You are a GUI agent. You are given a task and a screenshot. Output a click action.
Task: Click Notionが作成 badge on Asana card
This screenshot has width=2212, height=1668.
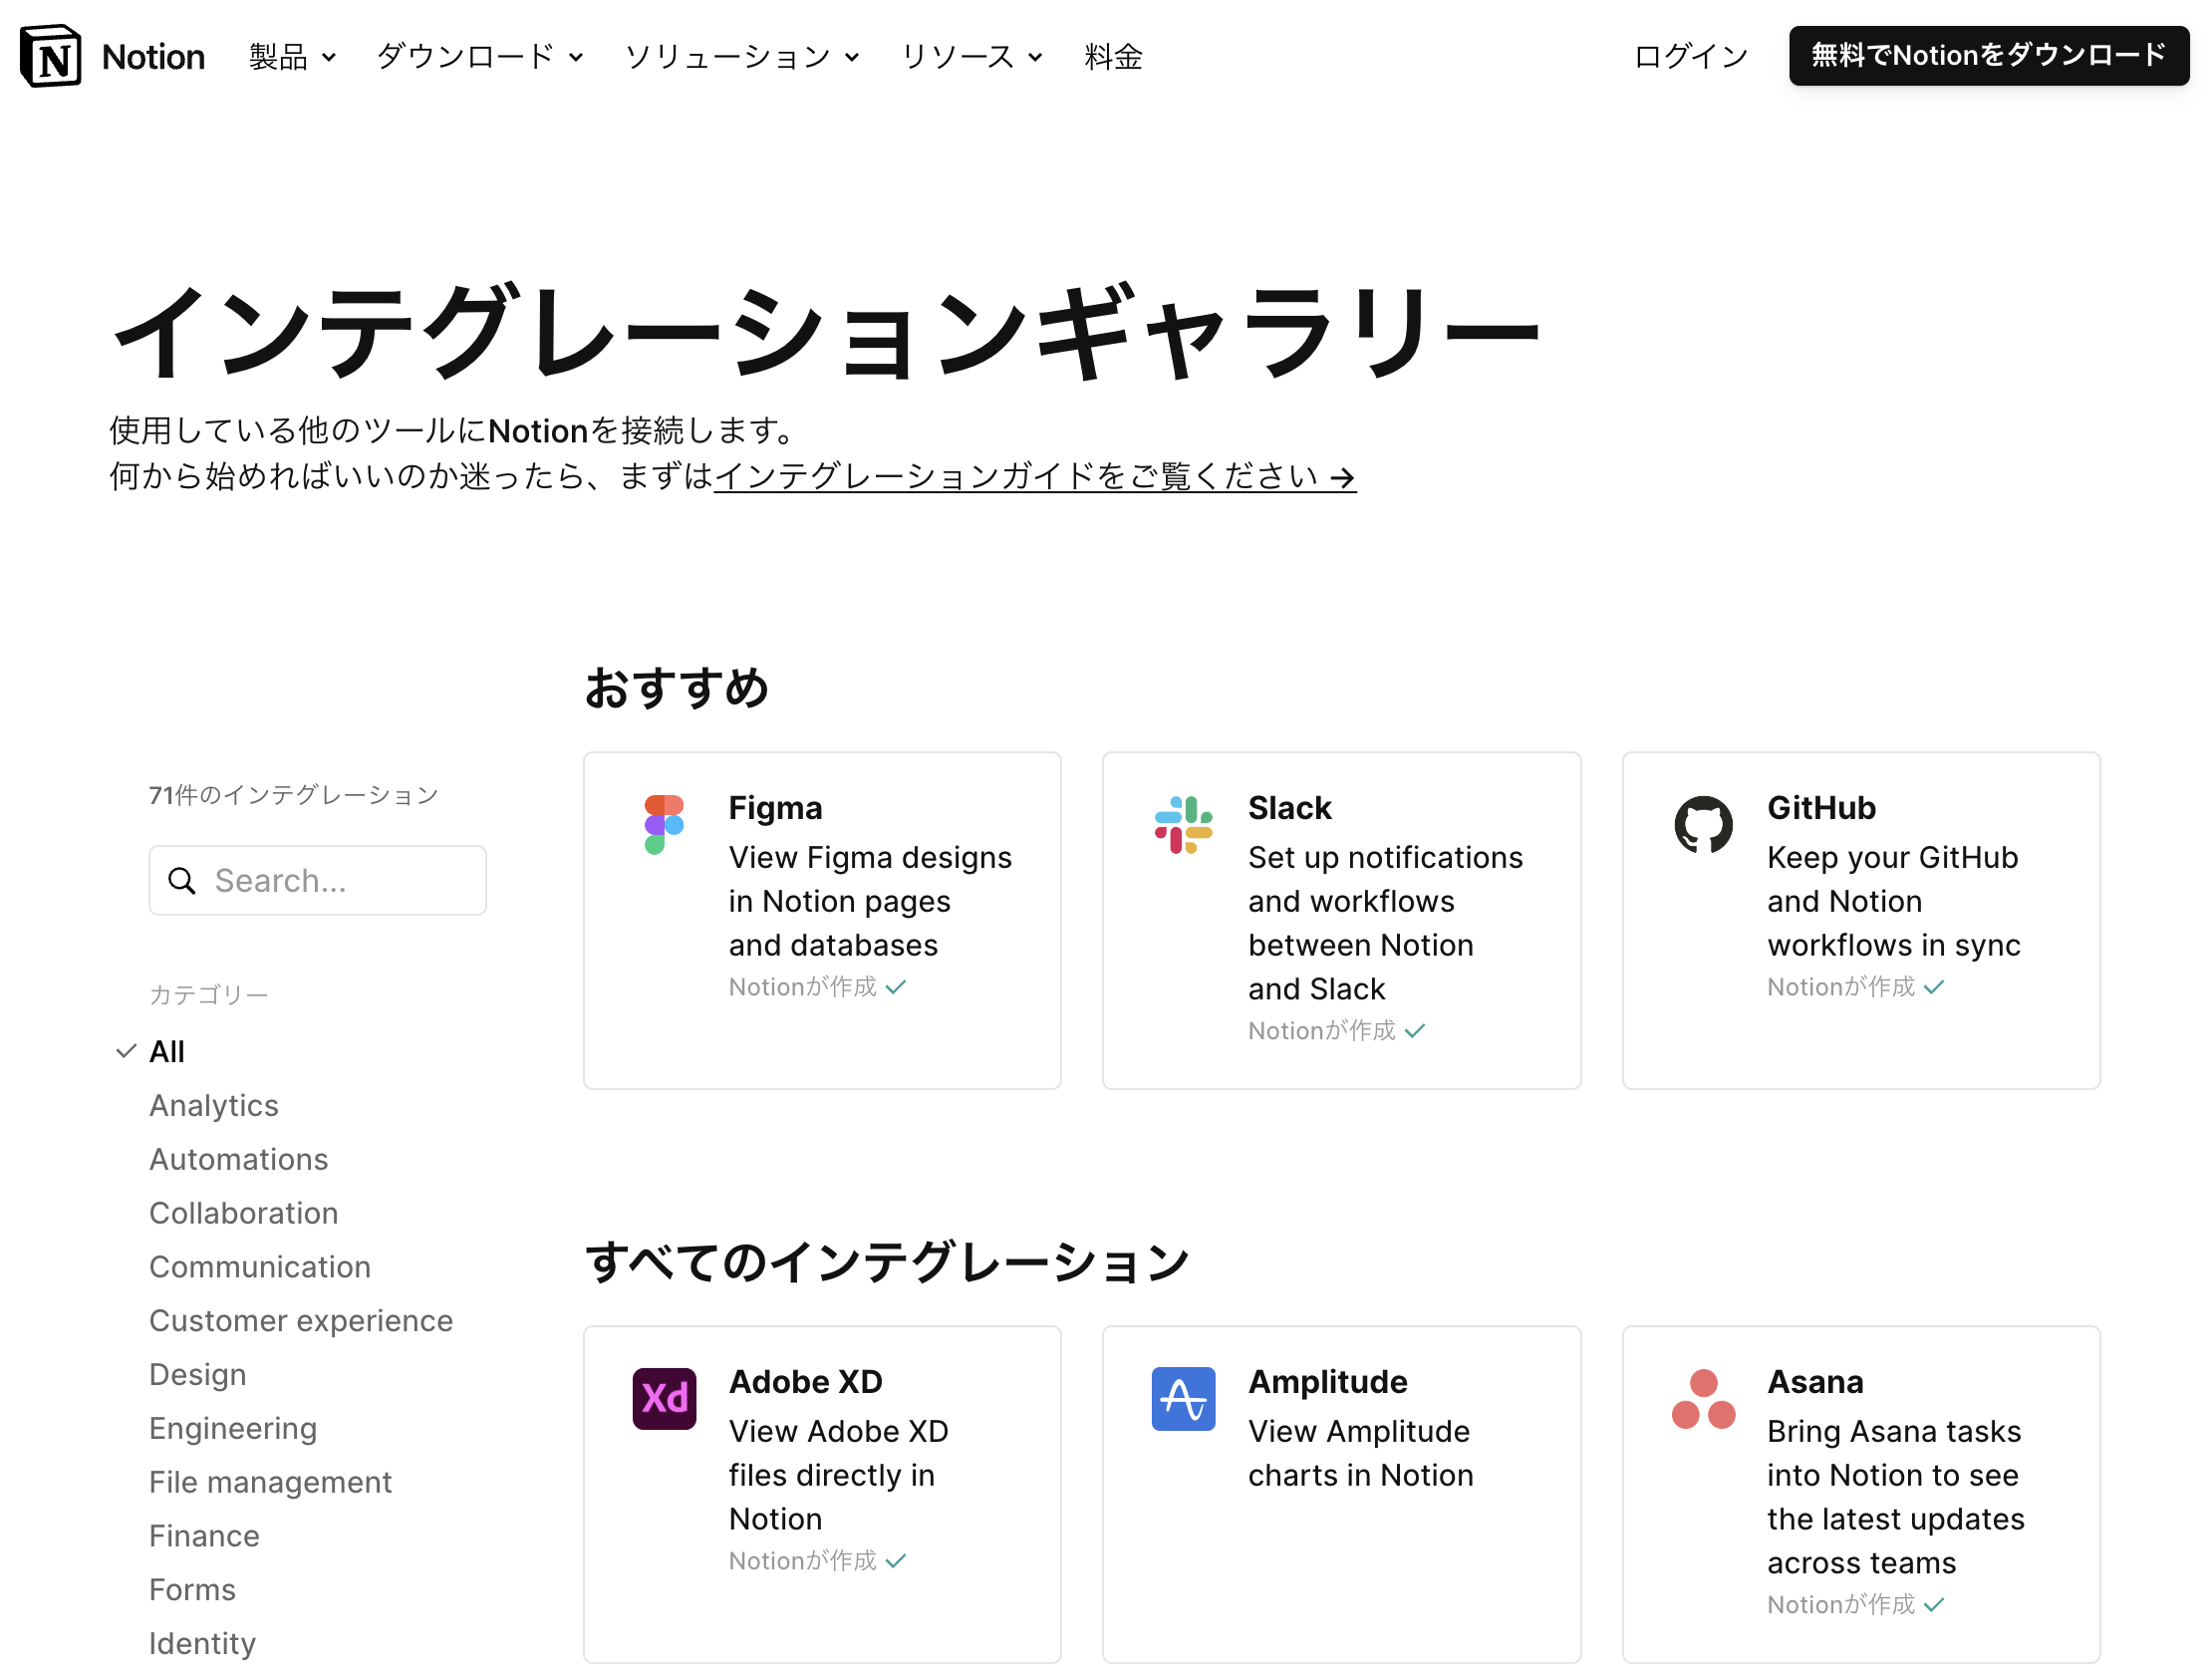[1855, 1605]
